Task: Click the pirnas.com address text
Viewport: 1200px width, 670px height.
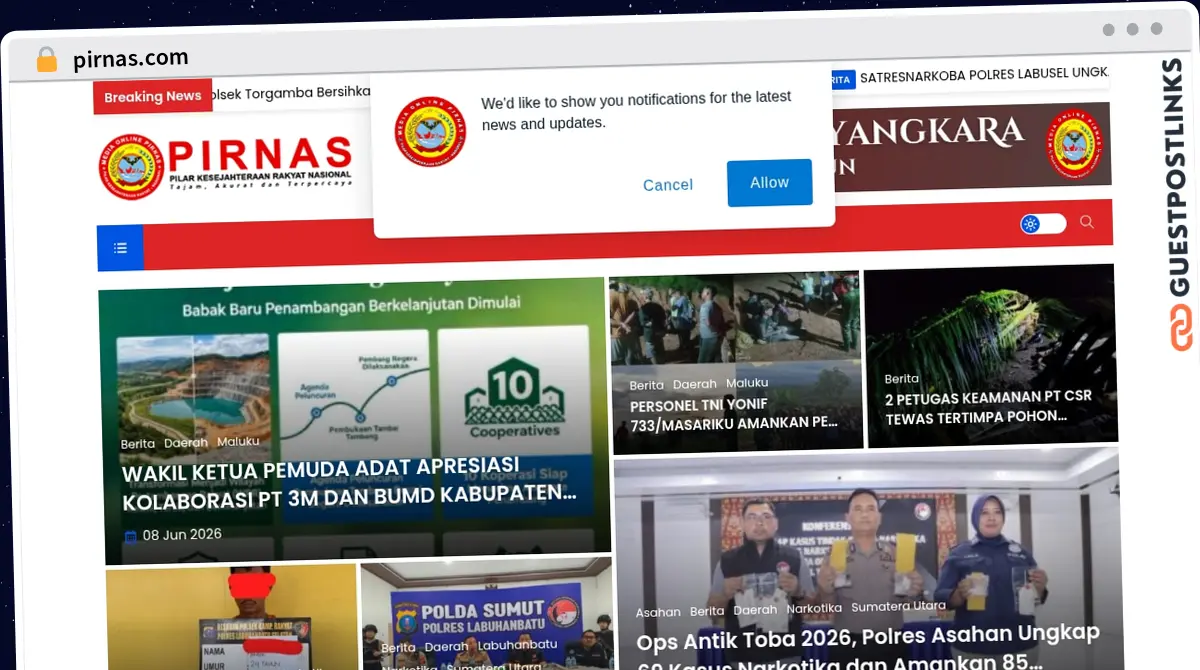Action: coord(130,59)
